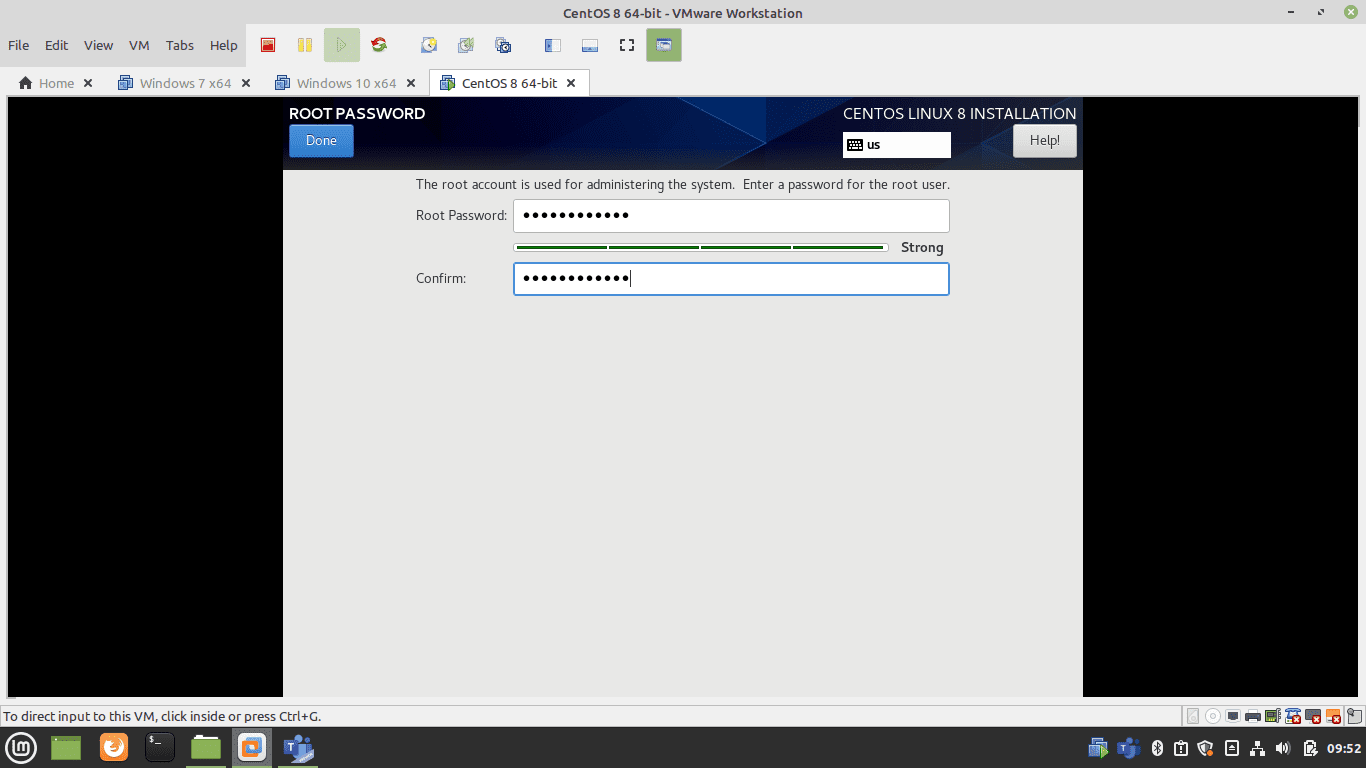Open the View menu
The height and width of the screenshot is (768, 1366).
tap(98, 45)
